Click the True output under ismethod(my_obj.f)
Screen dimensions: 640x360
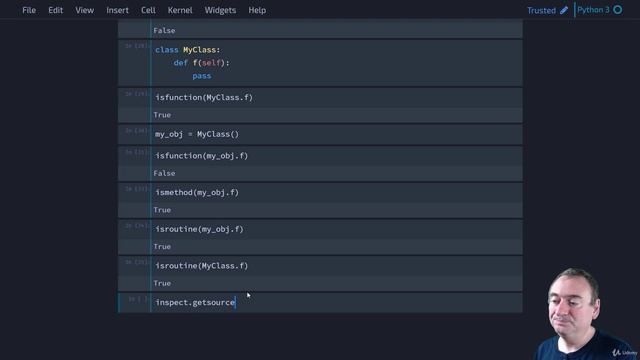click(162, 210)
